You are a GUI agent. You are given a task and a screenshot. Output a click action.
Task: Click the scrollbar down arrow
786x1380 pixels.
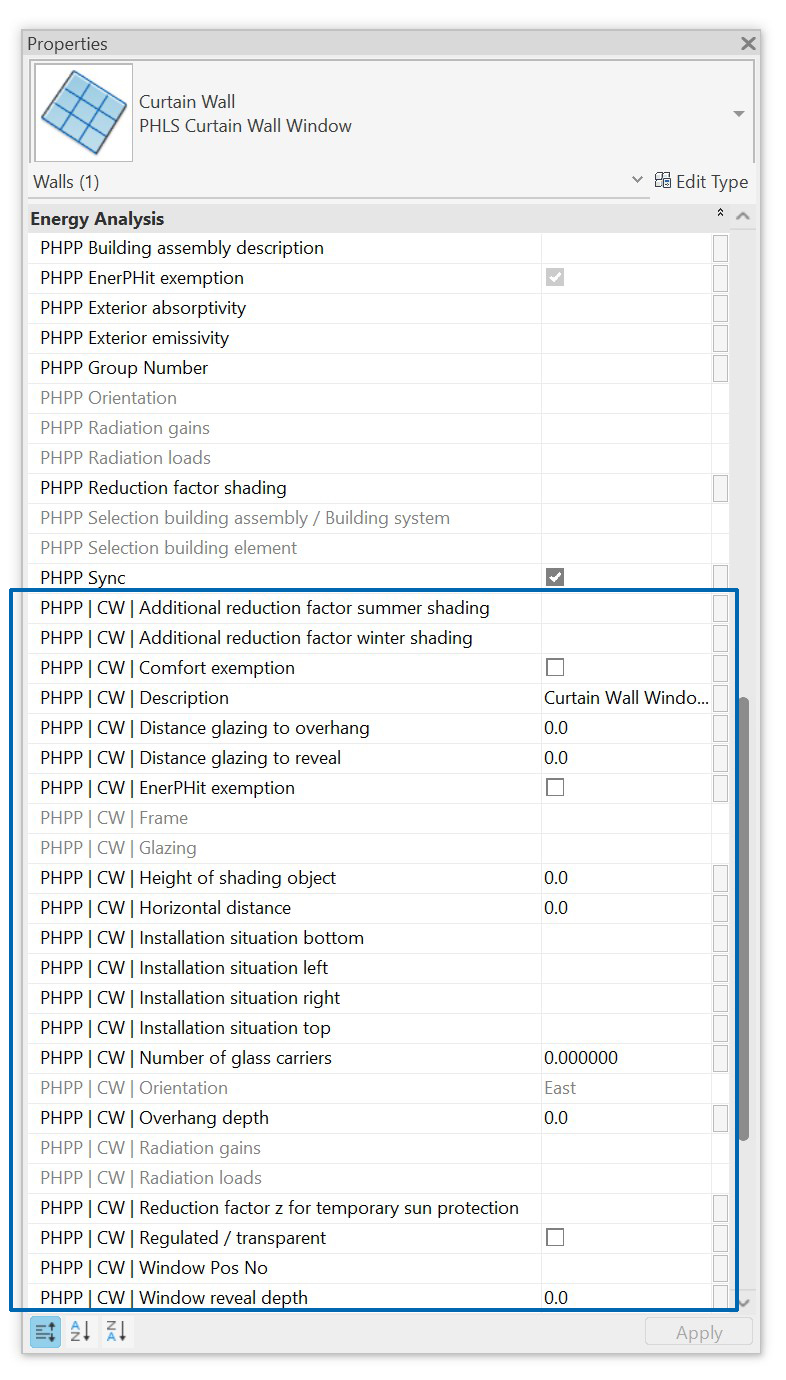(743, 1302)
